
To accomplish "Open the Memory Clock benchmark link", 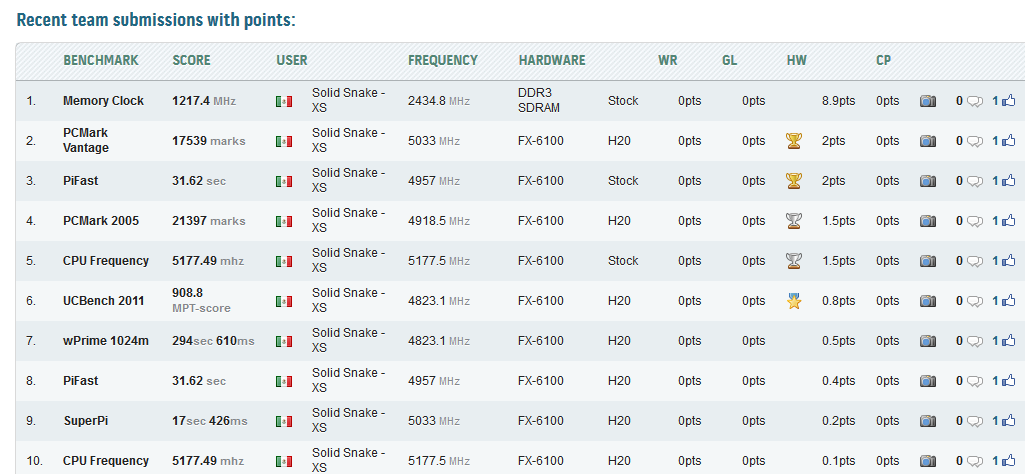I will tap(103, 101).
